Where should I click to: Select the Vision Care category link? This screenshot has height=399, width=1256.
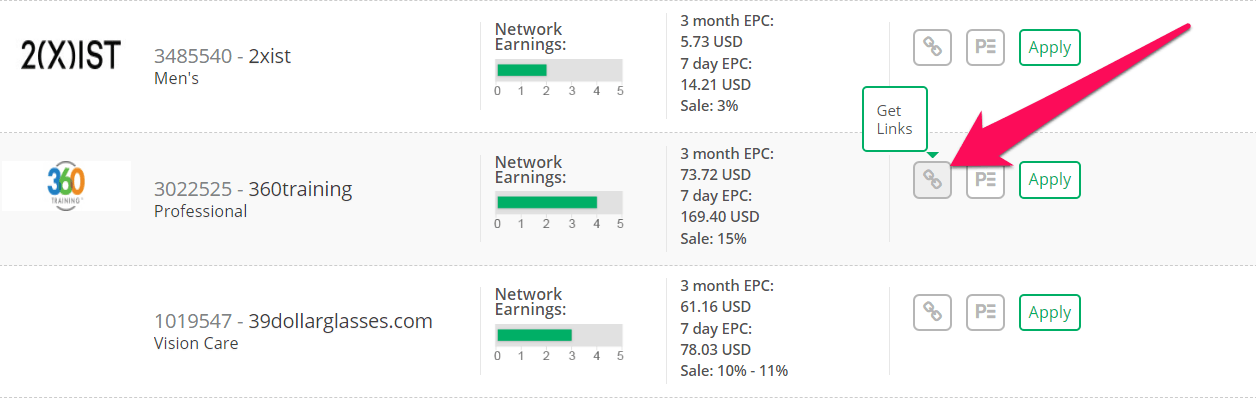196,343
